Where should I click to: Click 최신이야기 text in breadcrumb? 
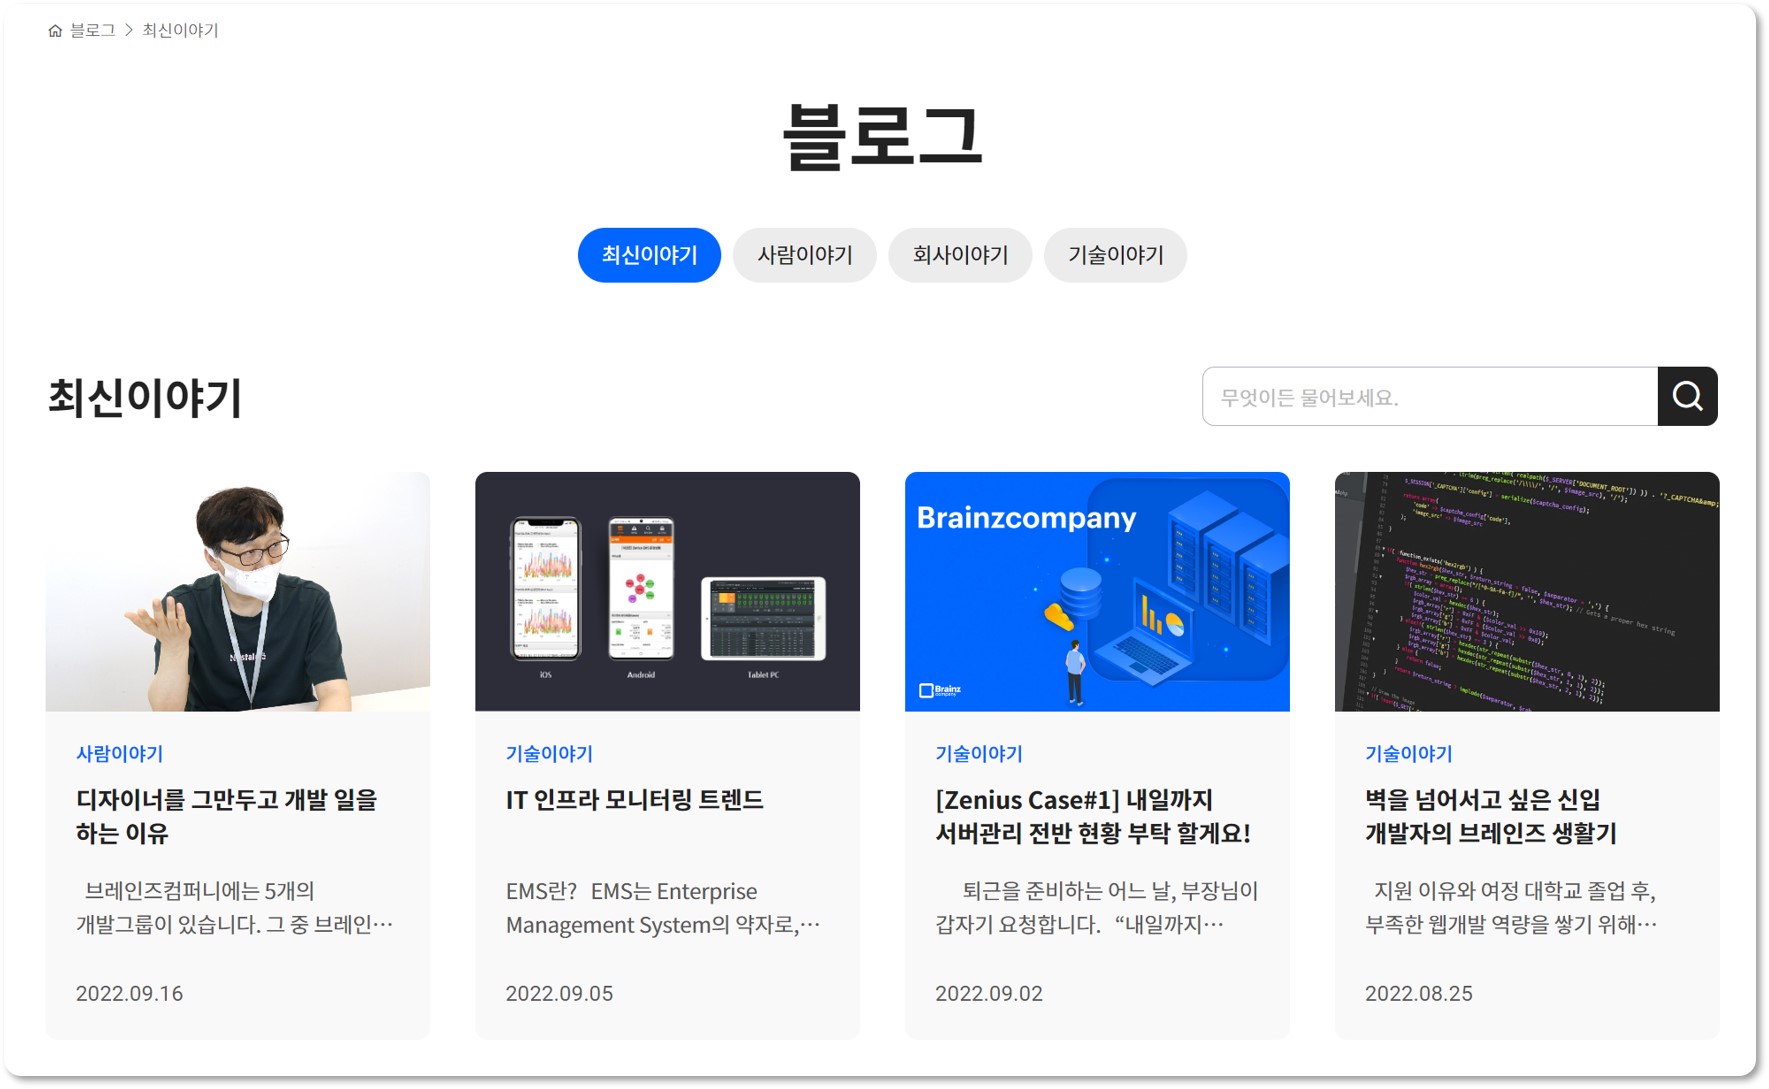pos(180,31)
